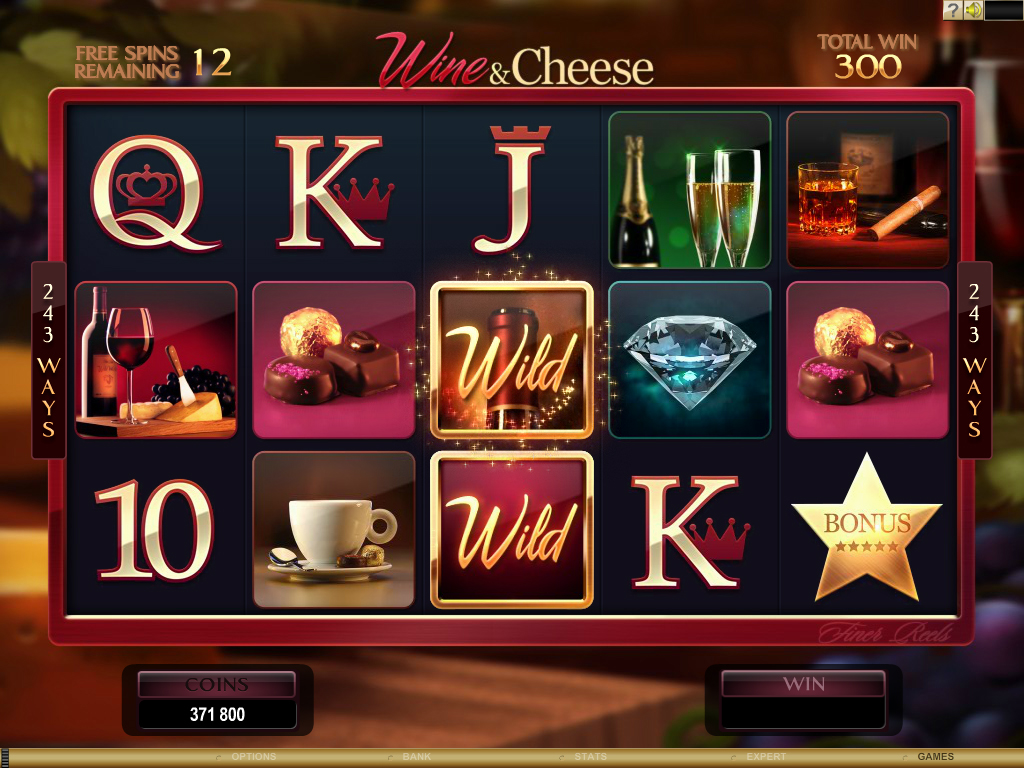The image size is (1024, 768).
Task: Click the bottom Wild symbol in the third reel
Action: [512, 530]
